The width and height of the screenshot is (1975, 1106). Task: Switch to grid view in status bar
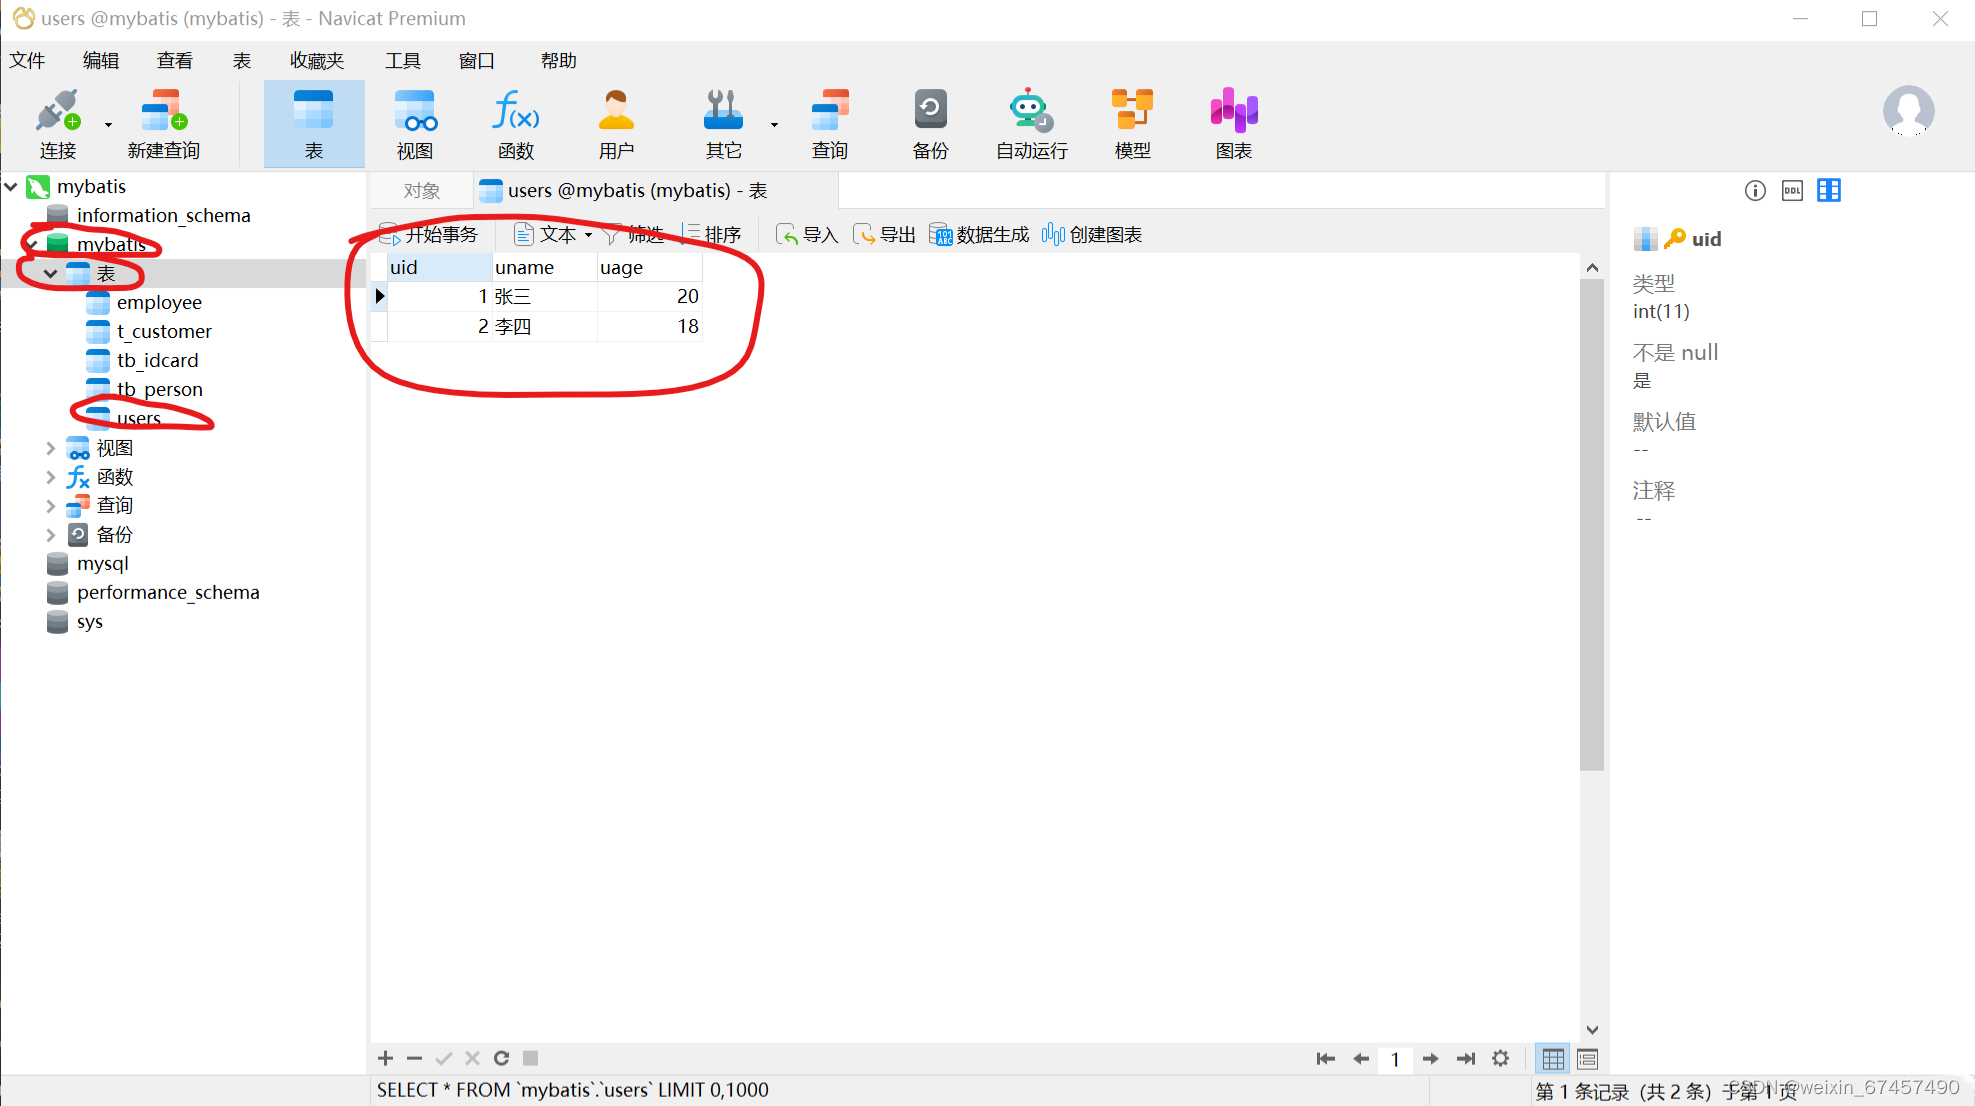pyautogui.click(x=1553, y=1058)
